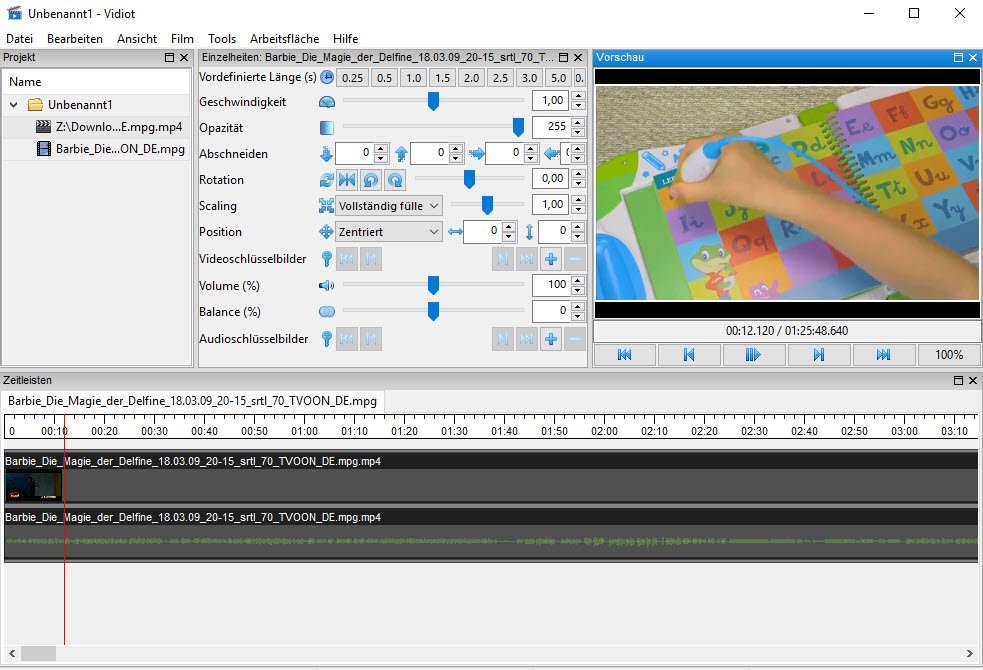Image resolution: width=983 pixels, height=670 pixels.
Task: Jump to start in preview playback controls
Action: (625, 355)
